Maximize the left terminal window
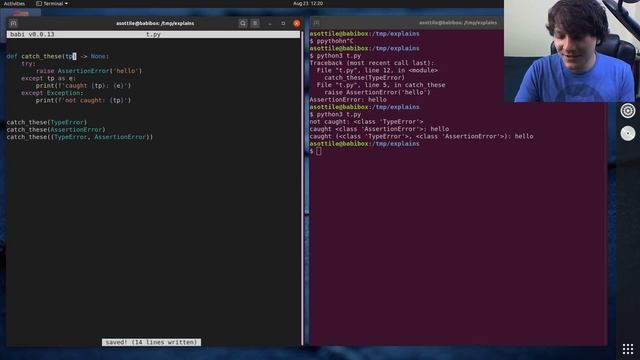640x360 pixels. coord(283,24)
